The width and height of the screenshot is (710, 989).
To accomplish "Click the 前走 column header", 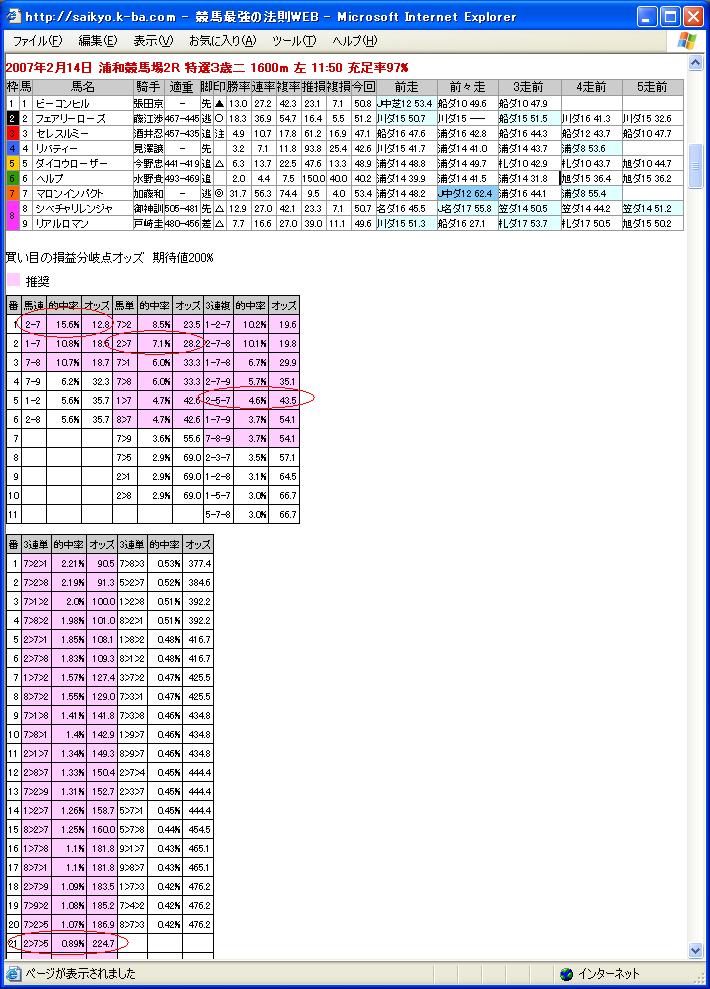I will pos(407,87).
